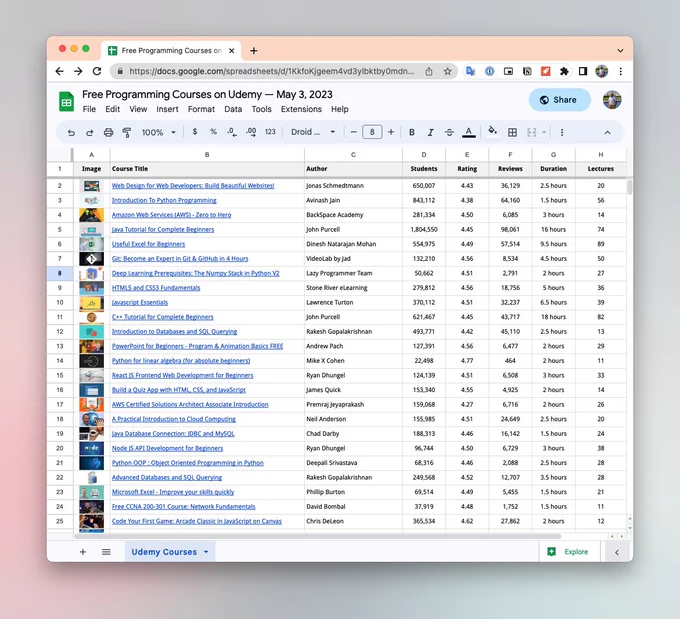Reload the page
This screenshot has height=619, width=680.
point(97,71)
